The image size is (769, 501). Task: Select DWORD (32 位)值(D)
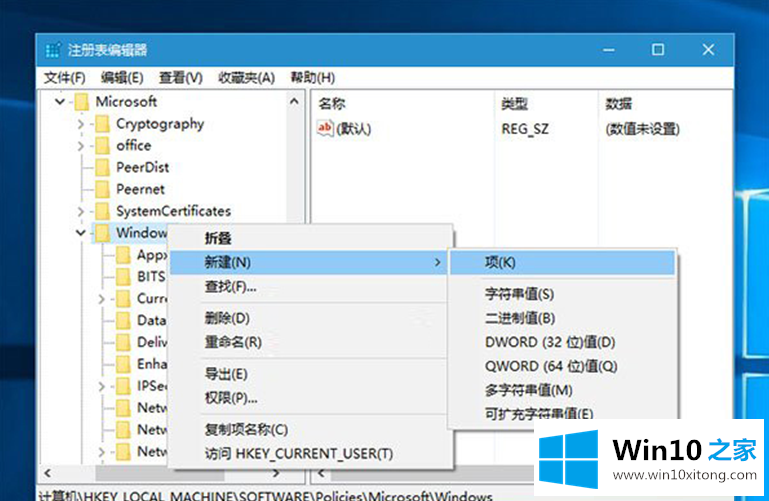[x=562, y=342]
